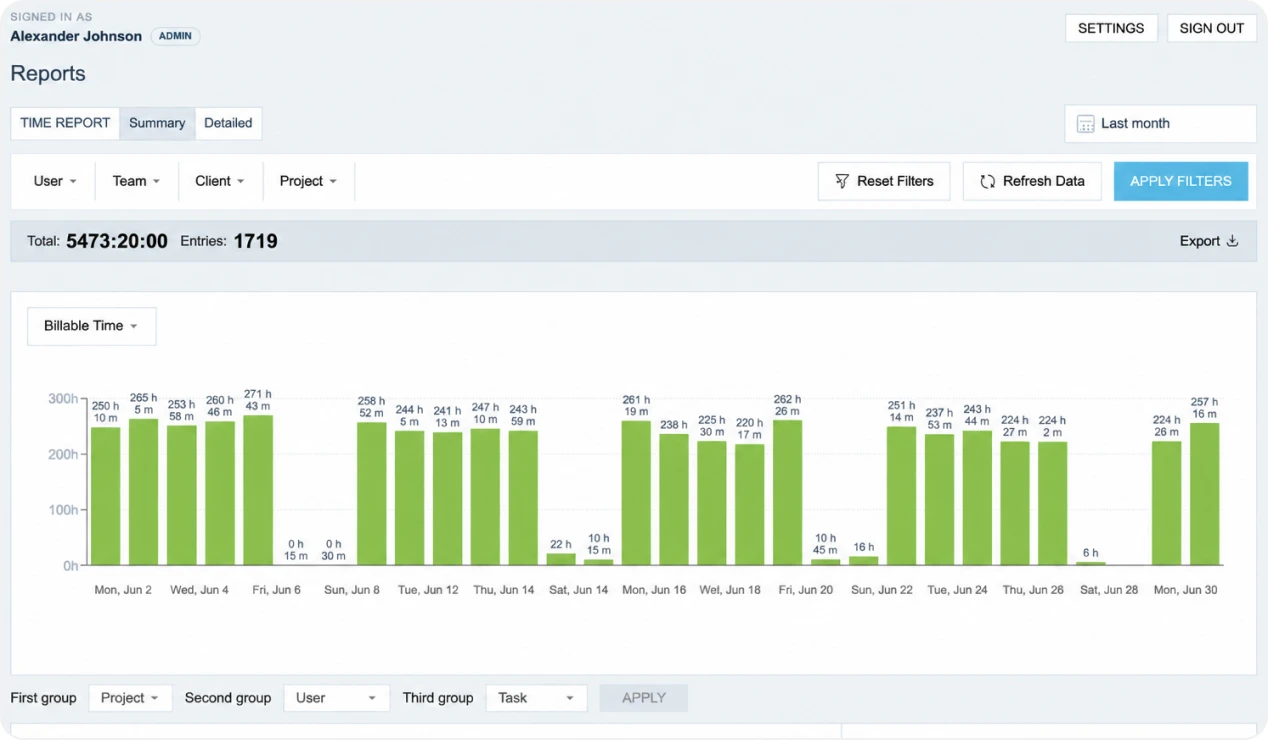Click the funnel icon in Reset Filters
Viewport: 1268px width, 740px height.
tap(842, 181)
